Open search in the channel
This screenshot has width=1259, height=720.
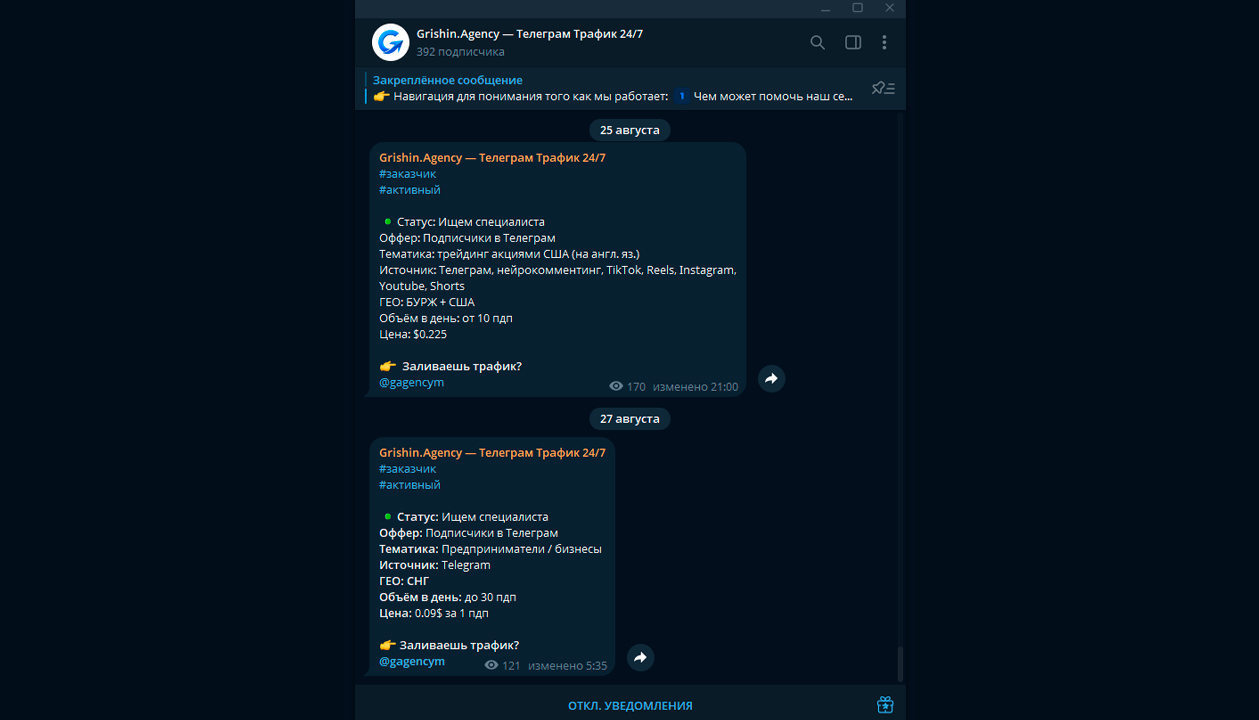(x=817, y=42)
